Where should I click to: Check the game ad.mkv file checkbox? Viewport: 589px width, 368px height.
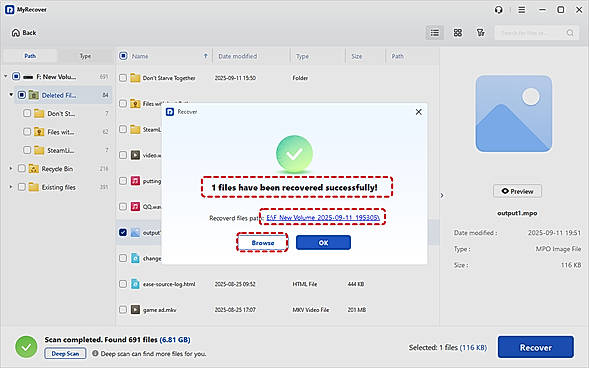[x=123, y=309]
